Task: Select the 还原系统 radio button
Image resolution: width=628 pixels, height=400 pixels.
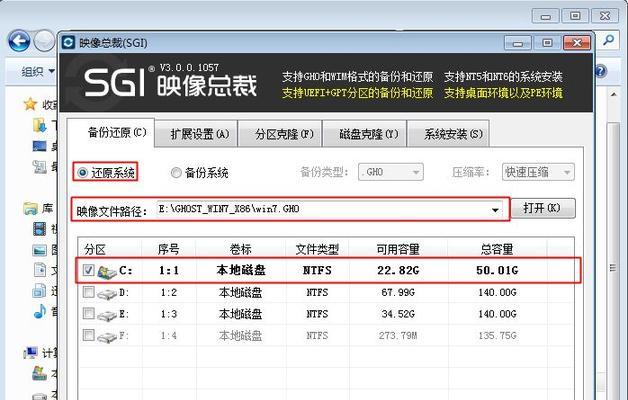Action: click(x=83, y=173)
